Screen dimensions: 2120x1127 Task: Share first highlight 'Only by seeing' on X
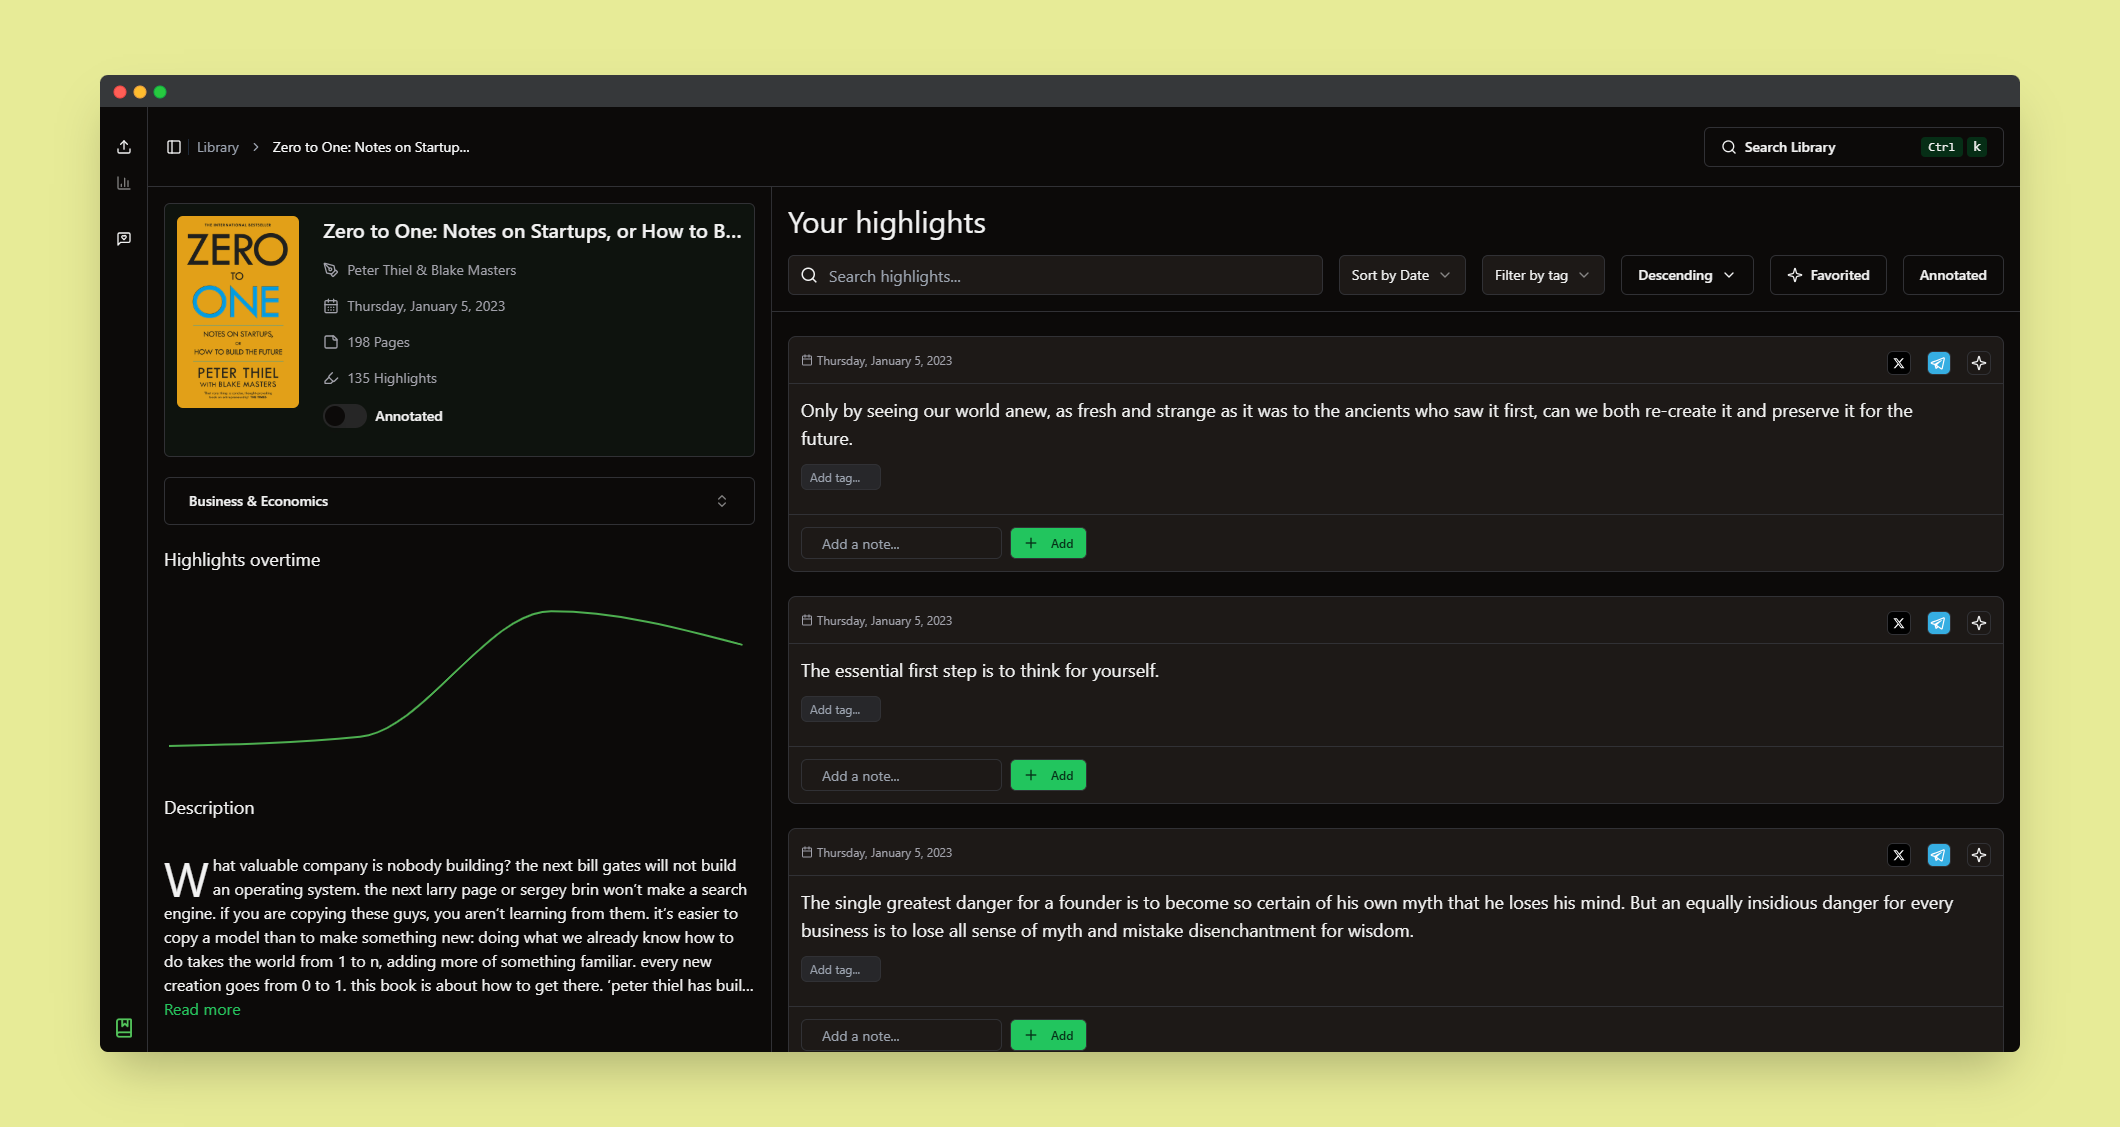click(1899, 363)
